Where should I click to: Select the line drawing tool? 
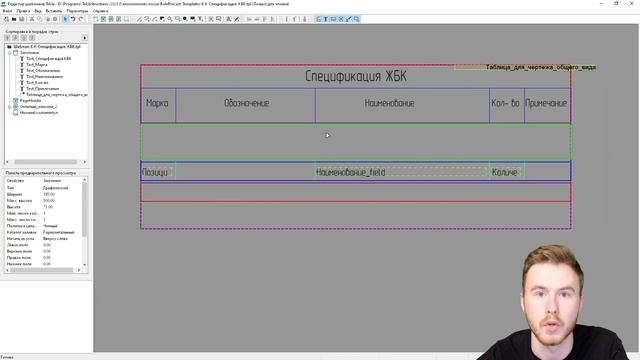(x=139, y=19)
